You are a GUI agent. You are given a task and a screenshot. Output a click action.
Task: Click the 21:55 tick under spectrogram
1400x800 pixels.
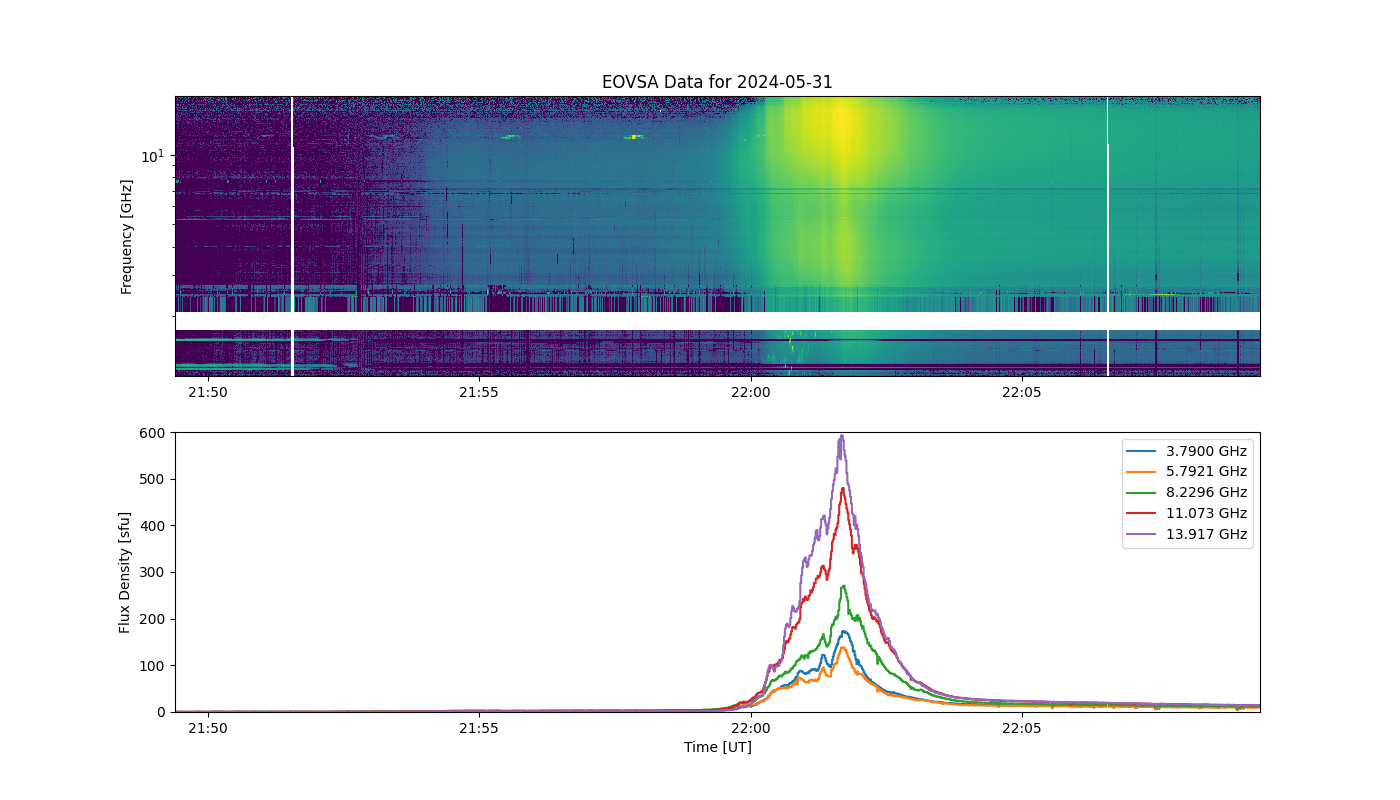click(x=479, y=392)
